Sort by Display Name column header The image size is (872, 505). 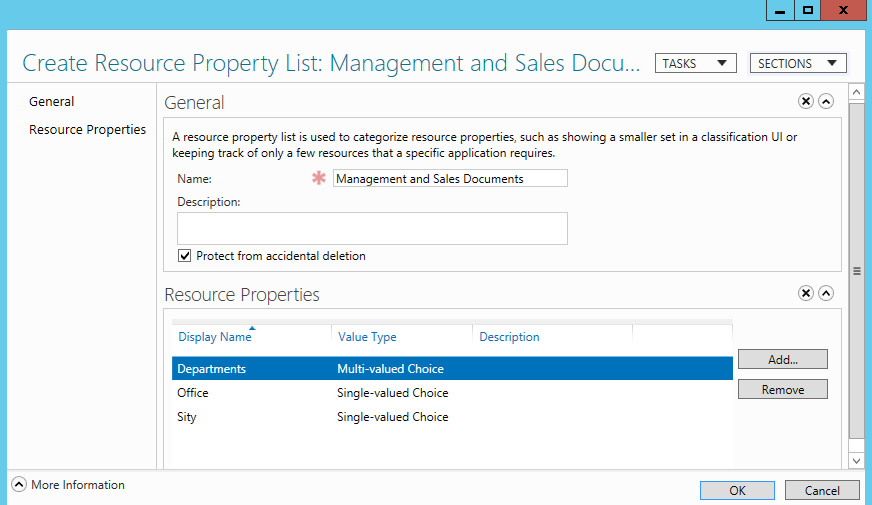pos(215,337)
